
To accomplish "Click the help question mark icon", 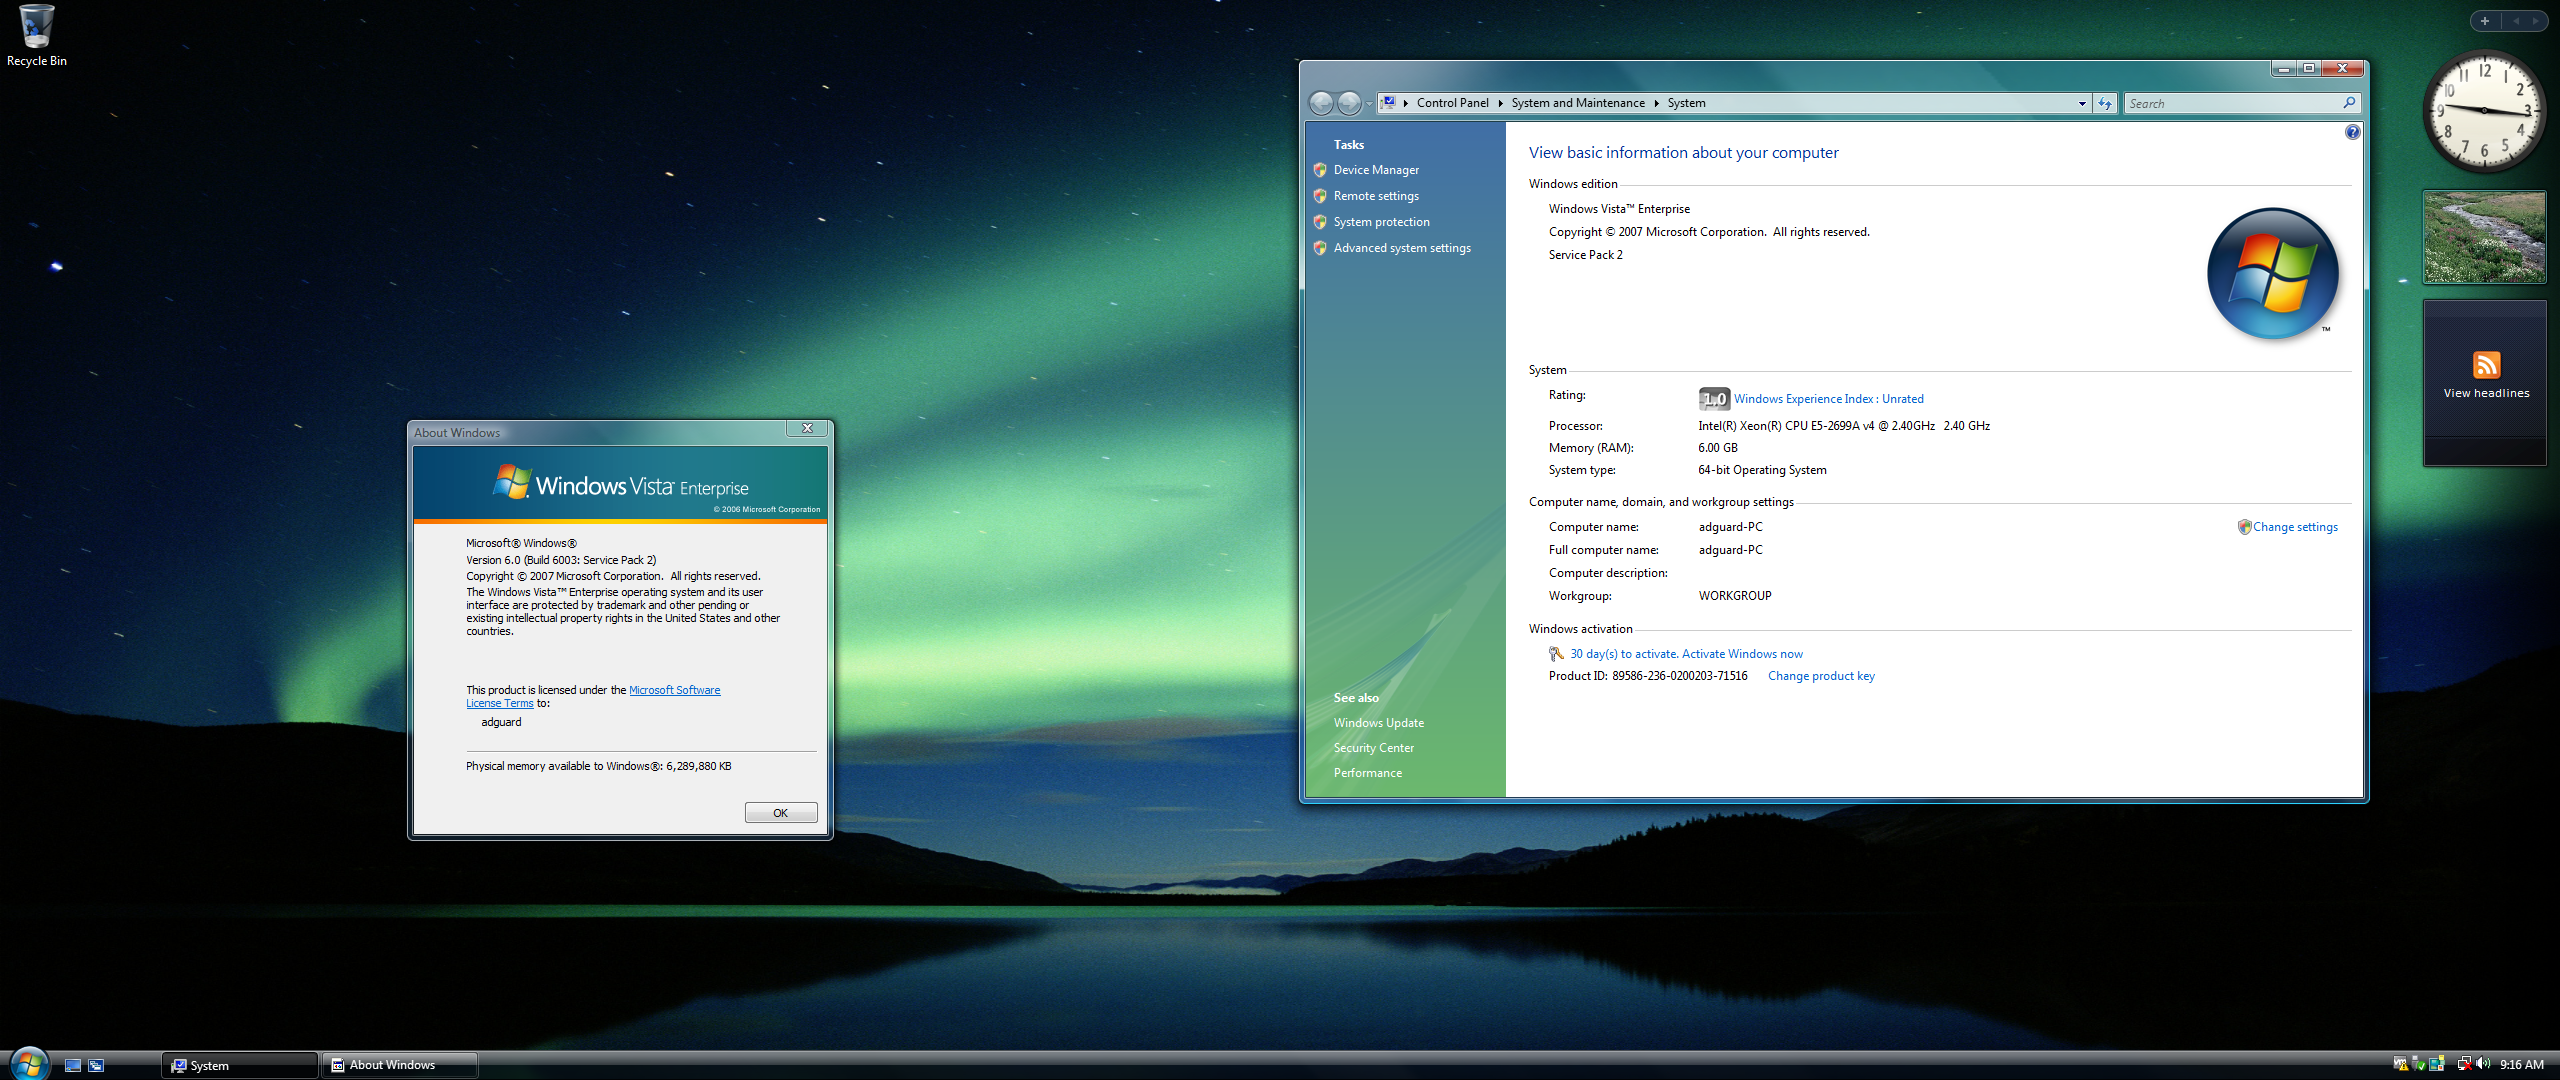I will coord(2352,132).
